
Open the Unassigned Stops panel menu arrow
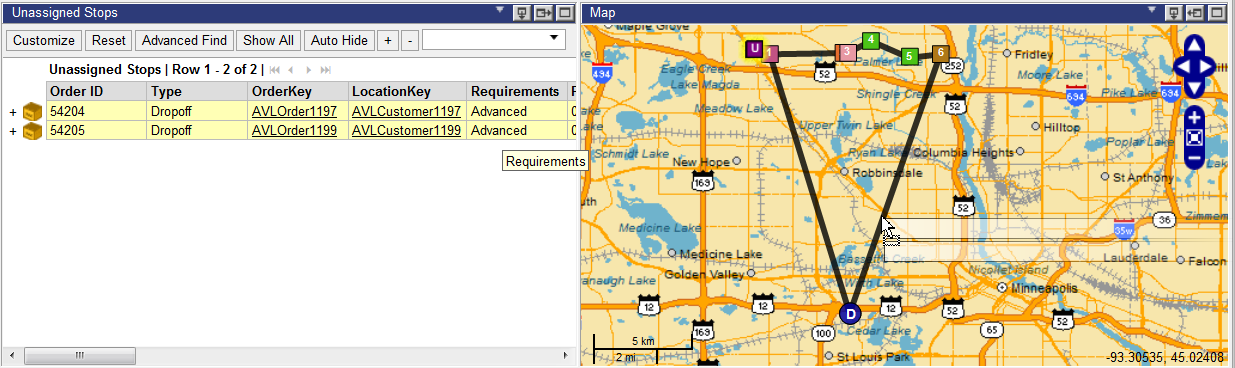[501, 11]
